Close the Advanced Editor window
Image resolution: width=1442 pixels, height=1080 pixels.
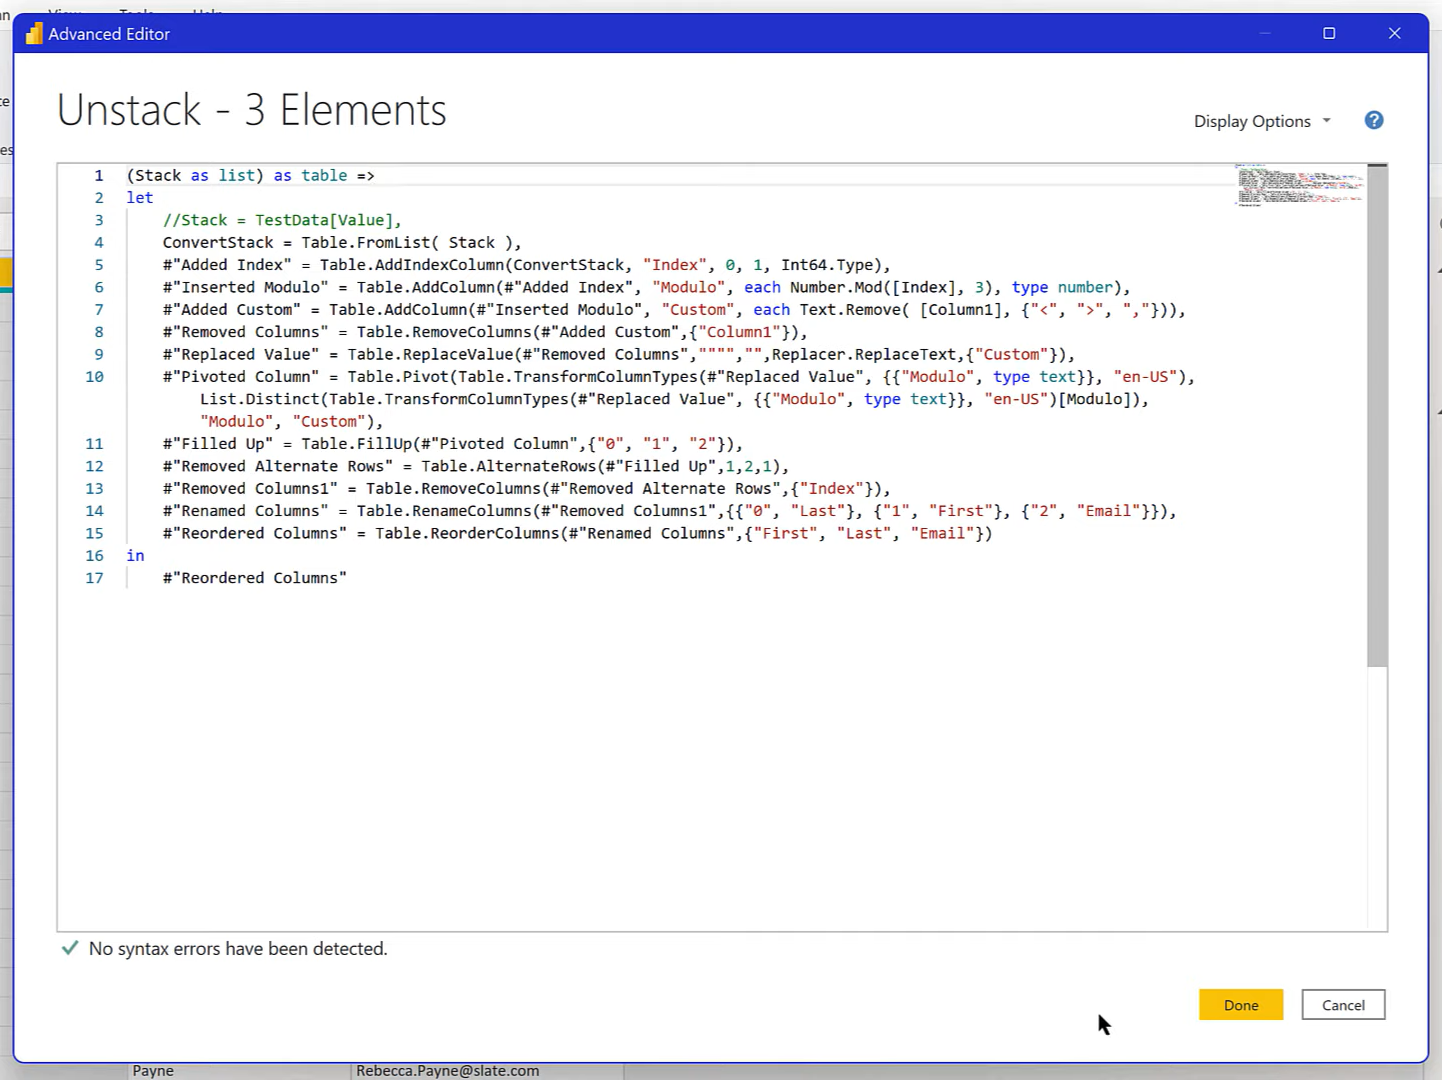1394,33
